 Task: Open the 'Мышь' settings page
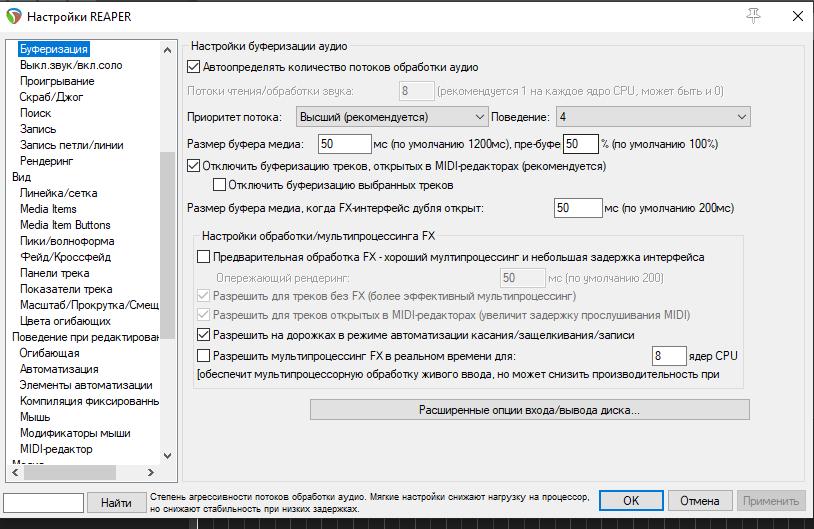[35, 417]
